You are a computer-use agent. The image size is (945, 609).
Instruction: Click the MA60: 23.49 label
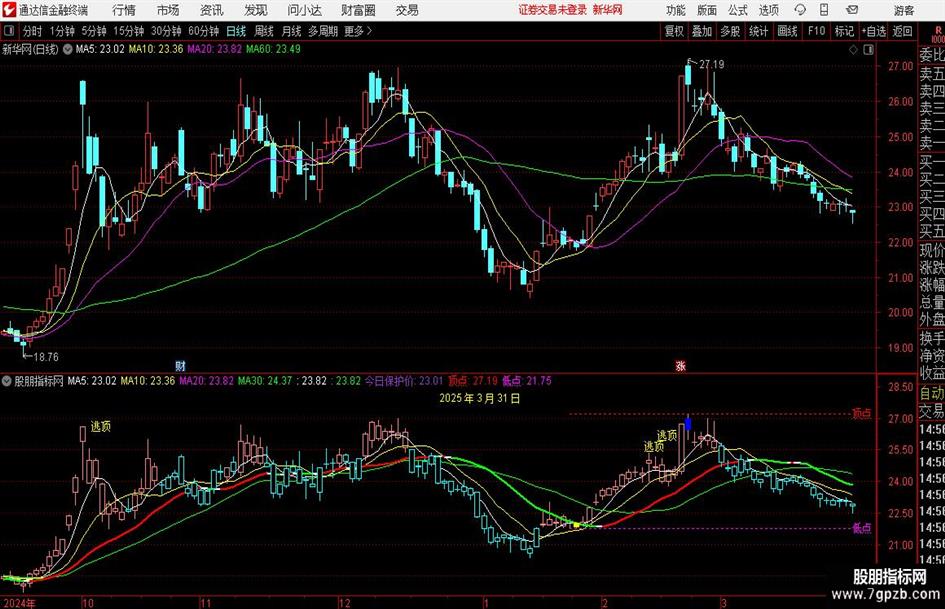273,49
